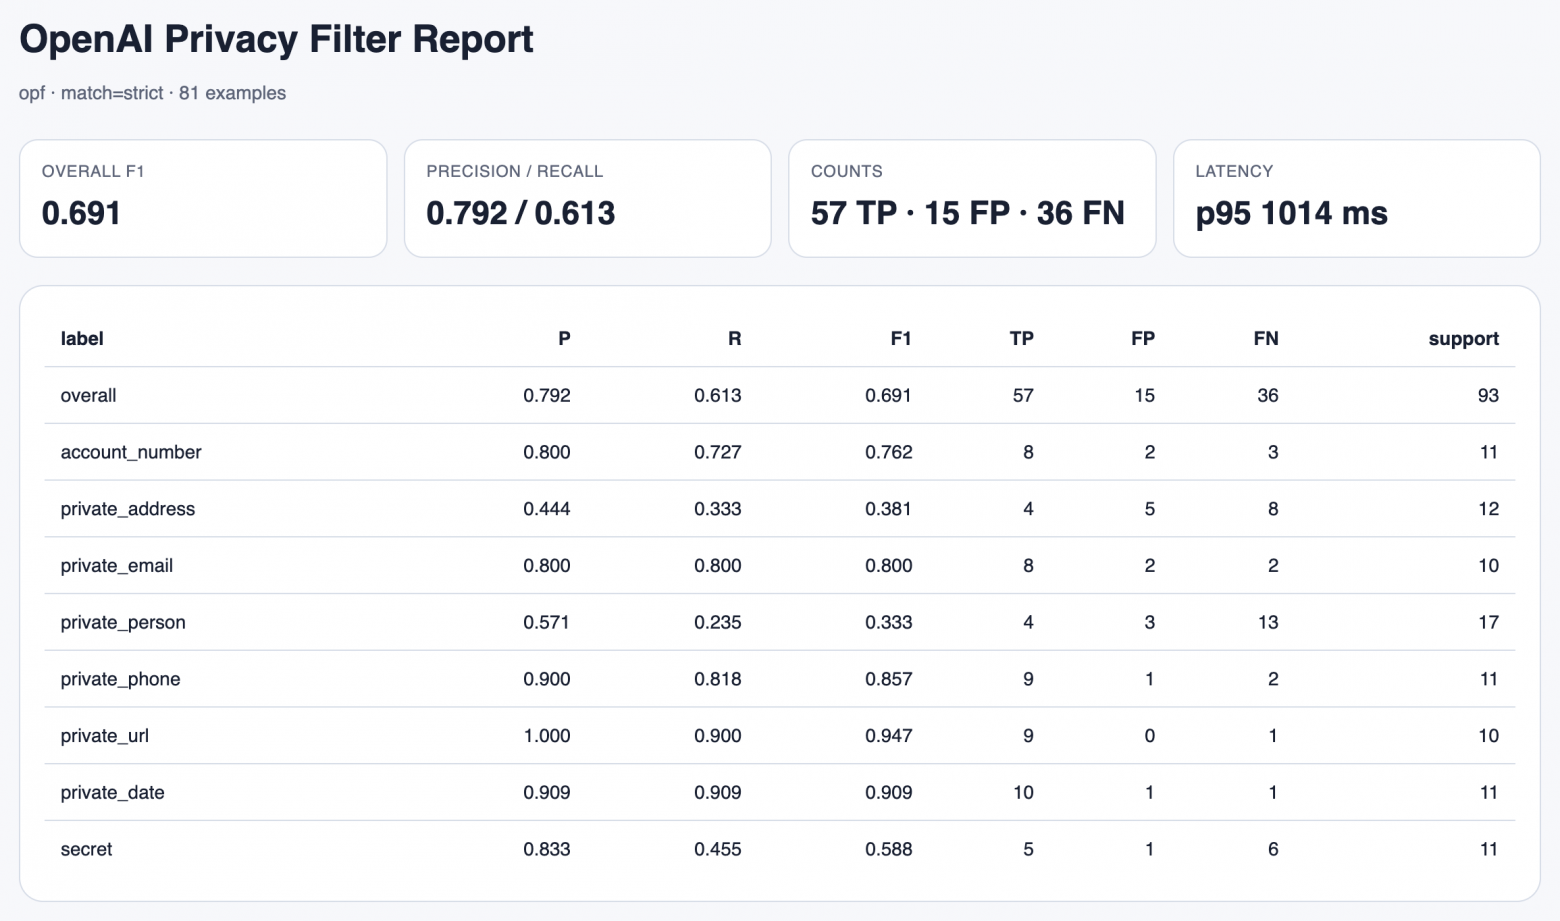Select the F1 column header
1560x921 pixels.
900,339
